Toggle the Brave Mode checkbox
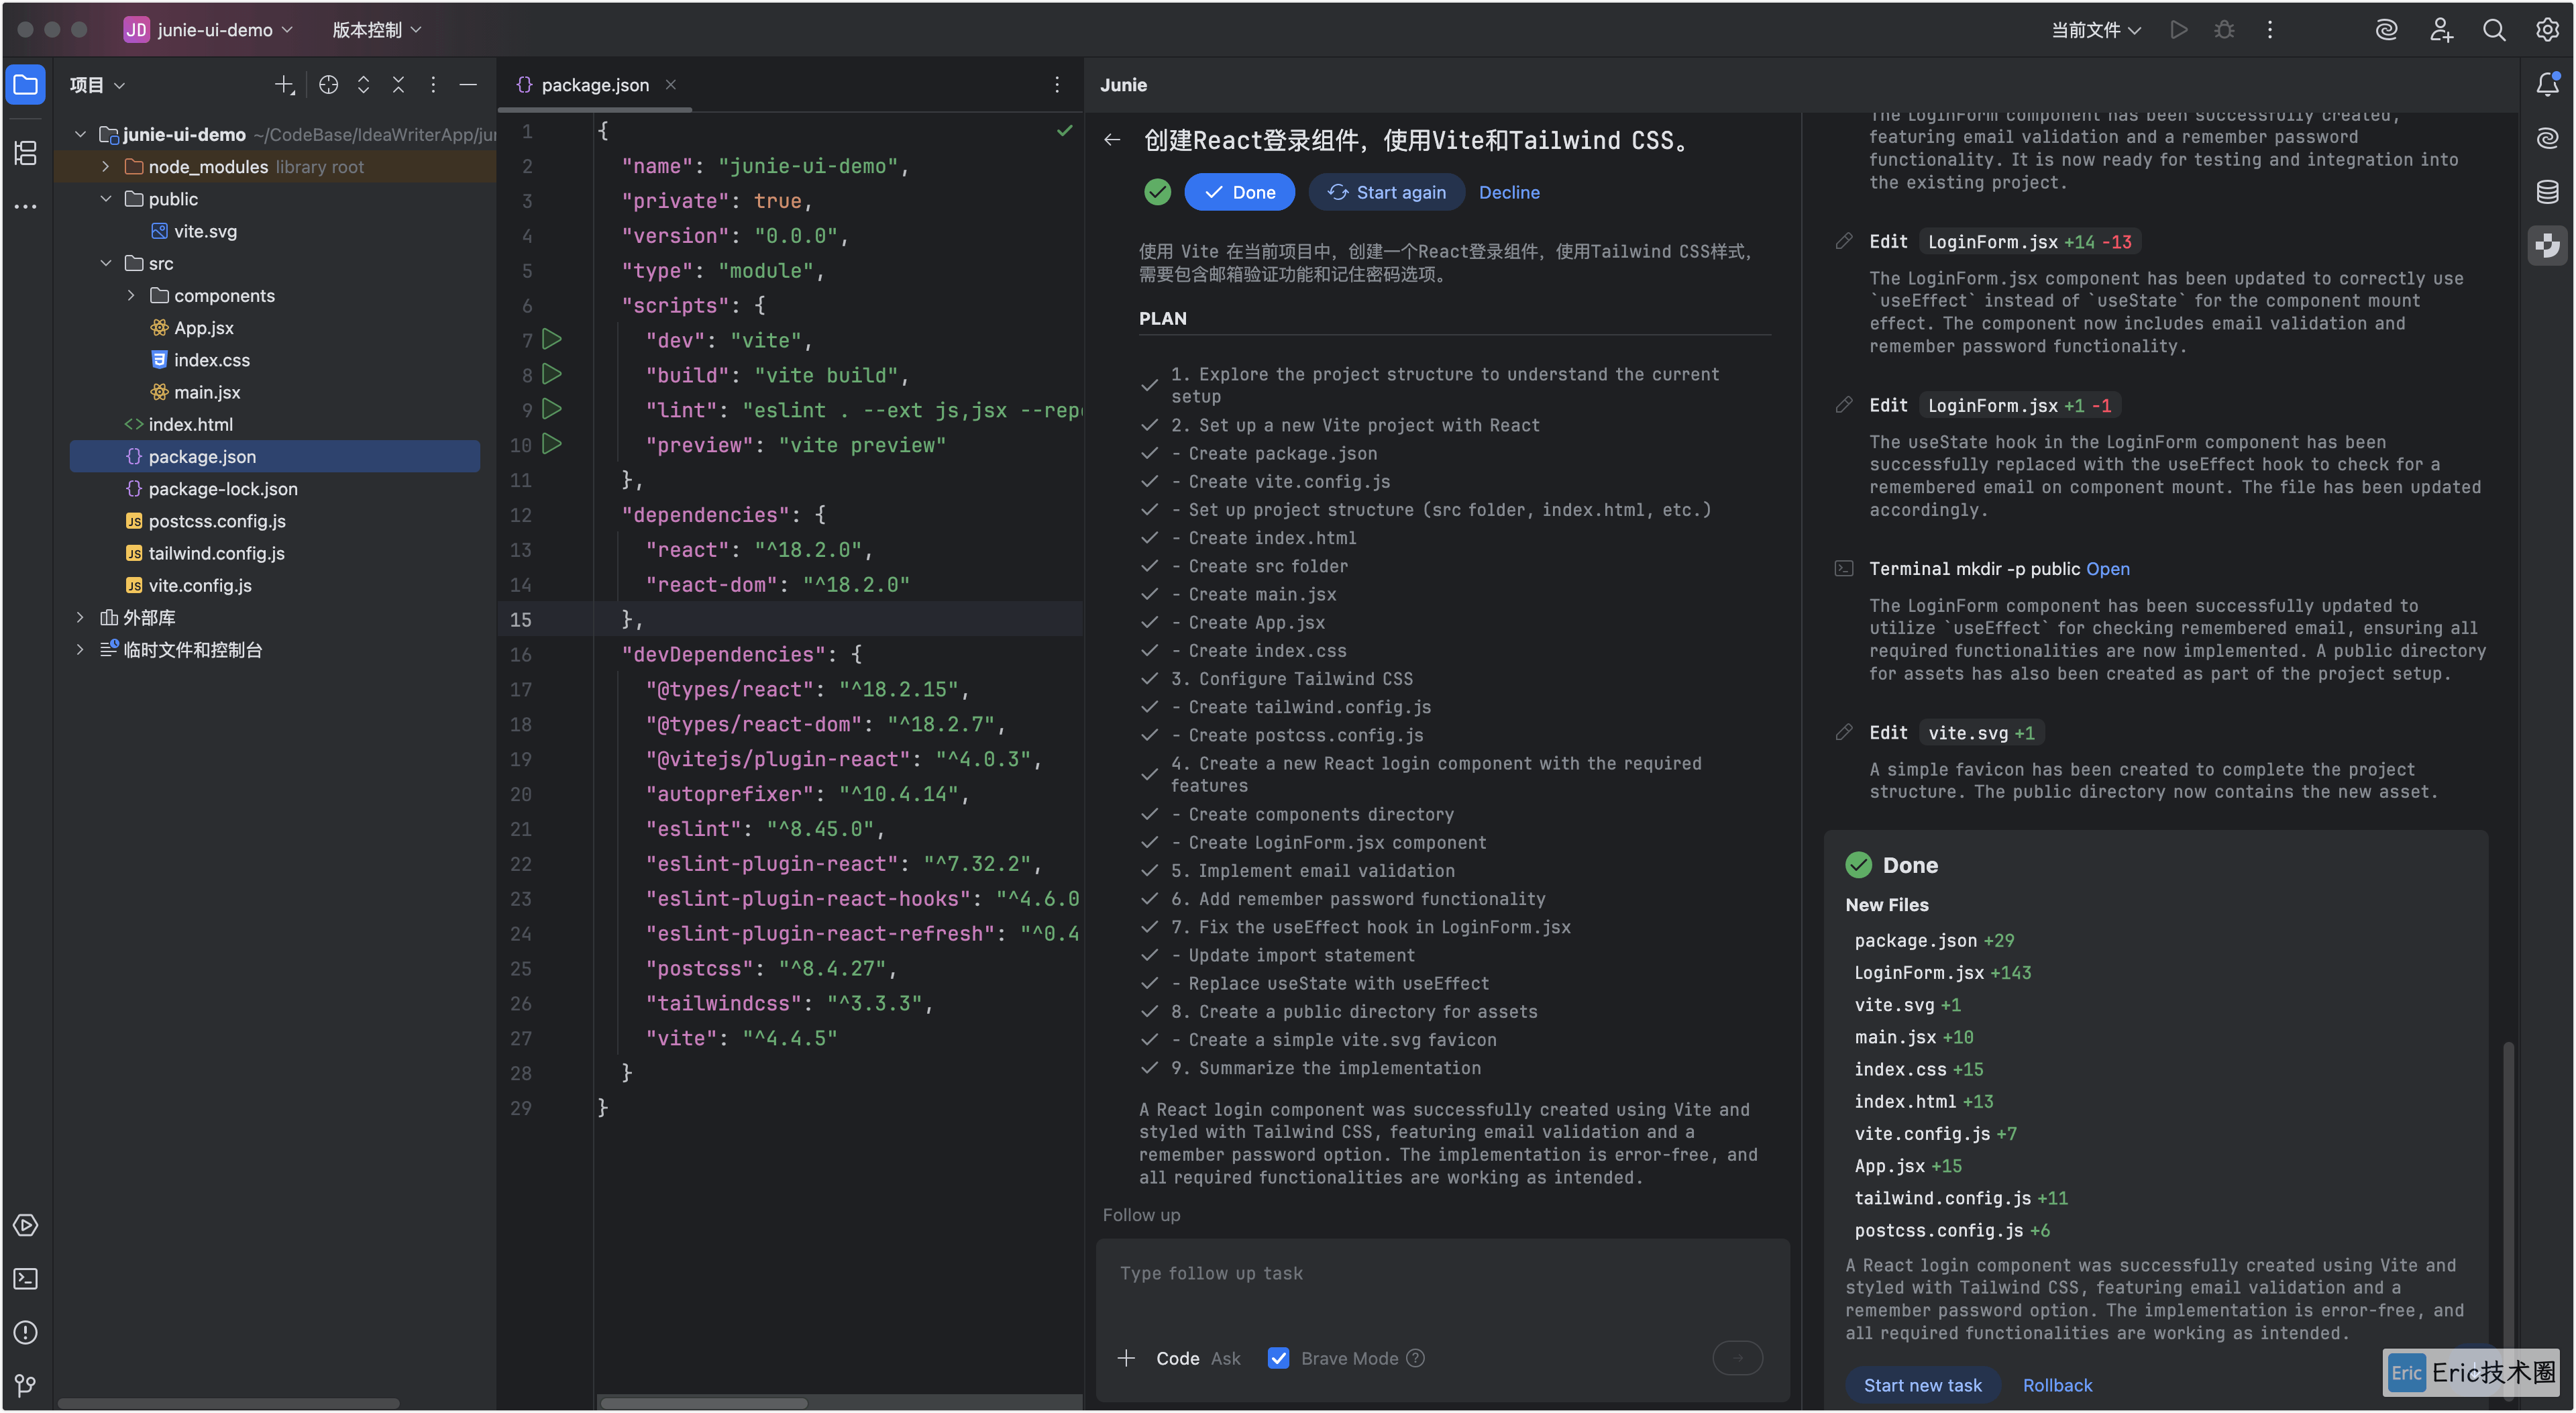The width and height of the screenshot is (2576, 1413). click(1278, 1358)
